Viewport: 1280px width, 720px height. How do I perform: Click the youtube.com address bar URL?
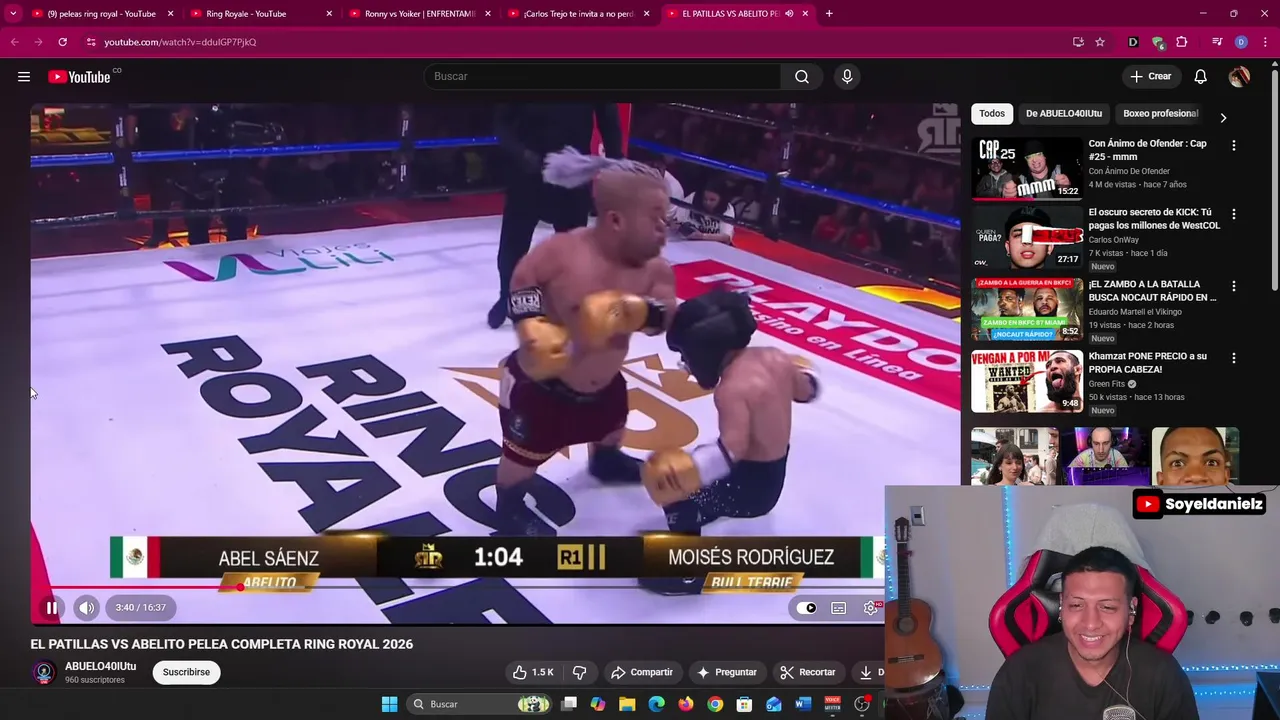pyautogui.click(x=180, y=42)
